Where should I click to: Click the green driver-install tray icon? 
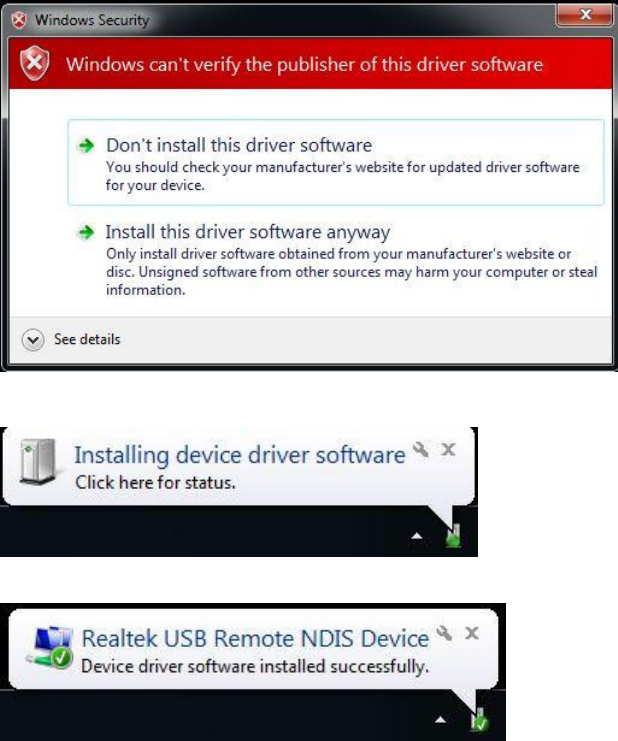point(454,535)
